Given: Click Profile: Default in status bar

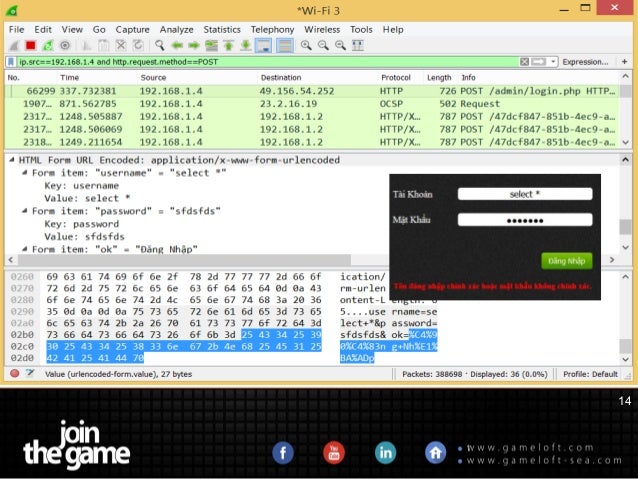Looking at the screenshot, I should tap(590, 374).
